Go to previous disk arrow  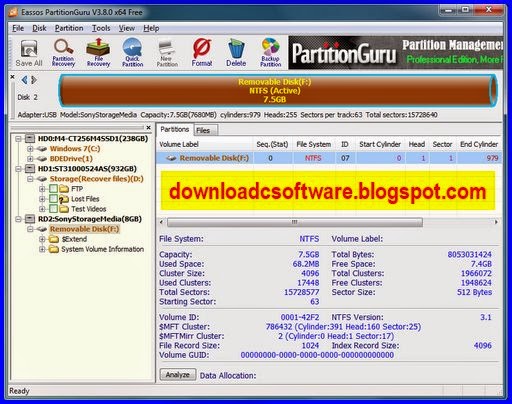click(24, 80)
